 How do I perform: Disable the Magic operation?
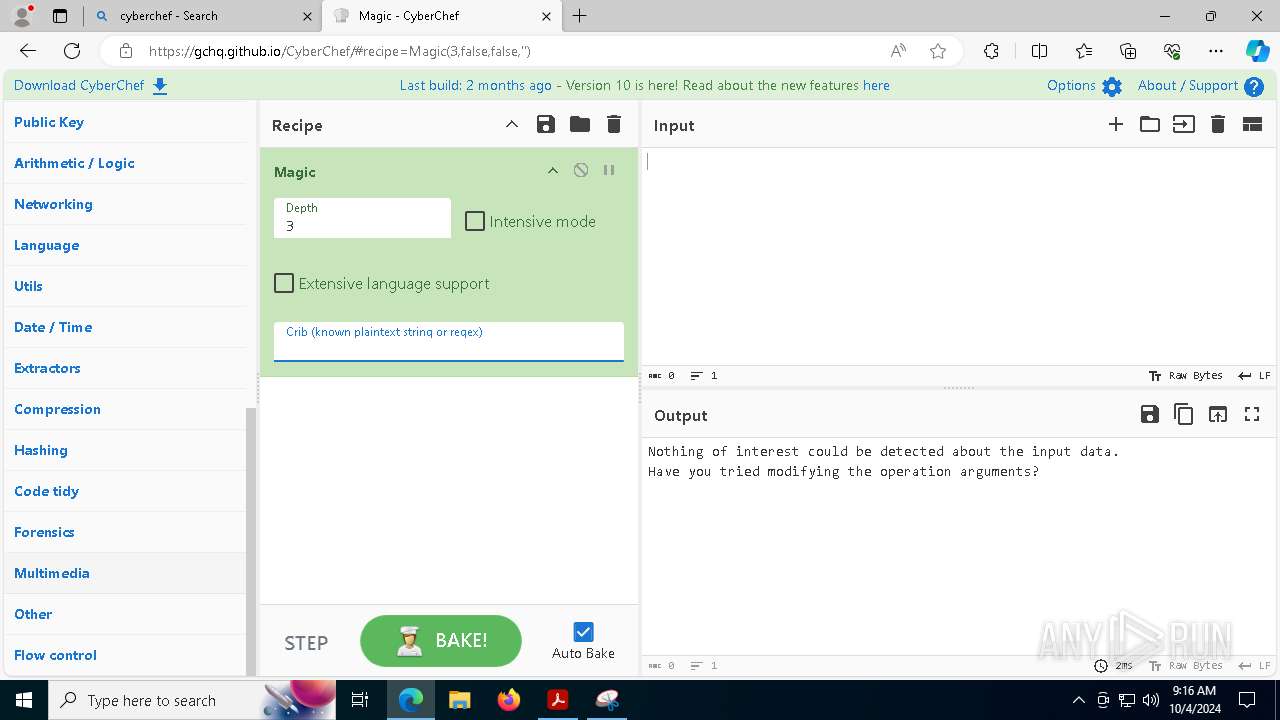[581, 170]
